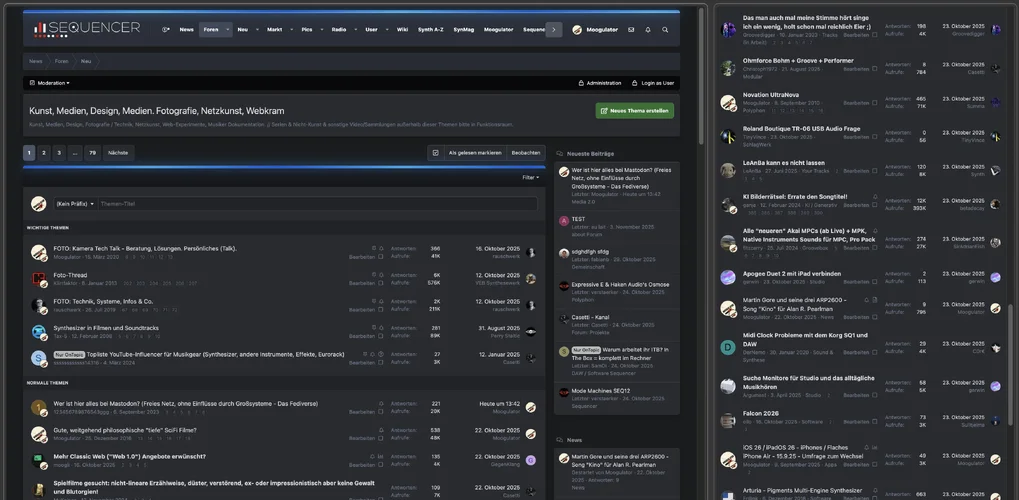Open Synth A-Z in navbar
Image resolution: width=1019 pixels, height=500 pixels.
[430, 30]
